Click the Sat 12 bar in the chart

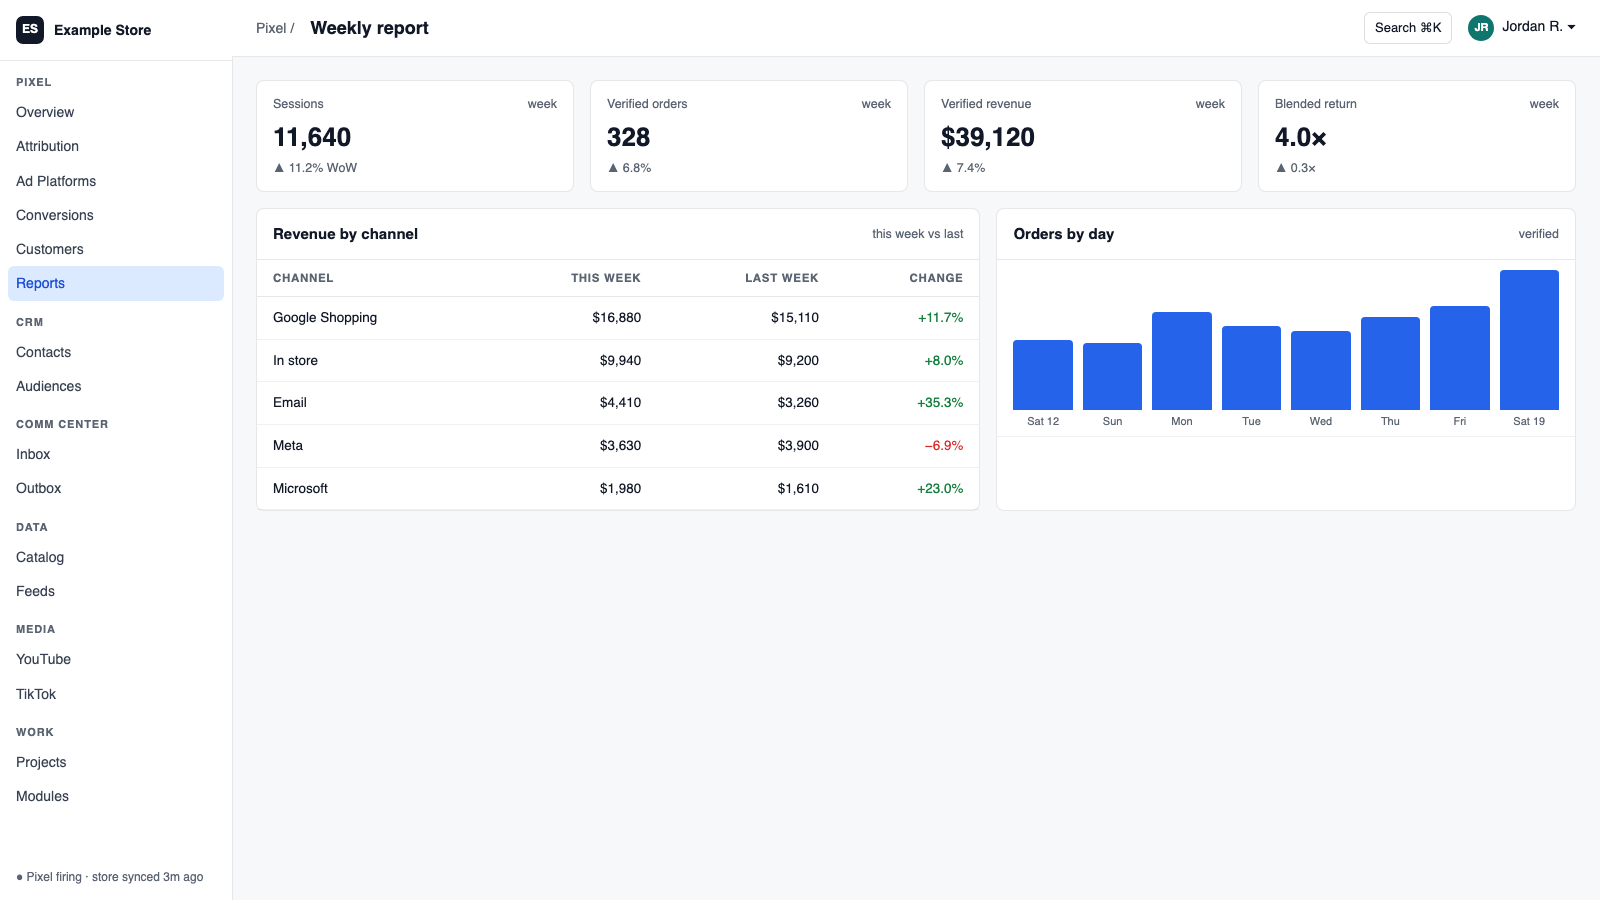(x=1043, y=375)
